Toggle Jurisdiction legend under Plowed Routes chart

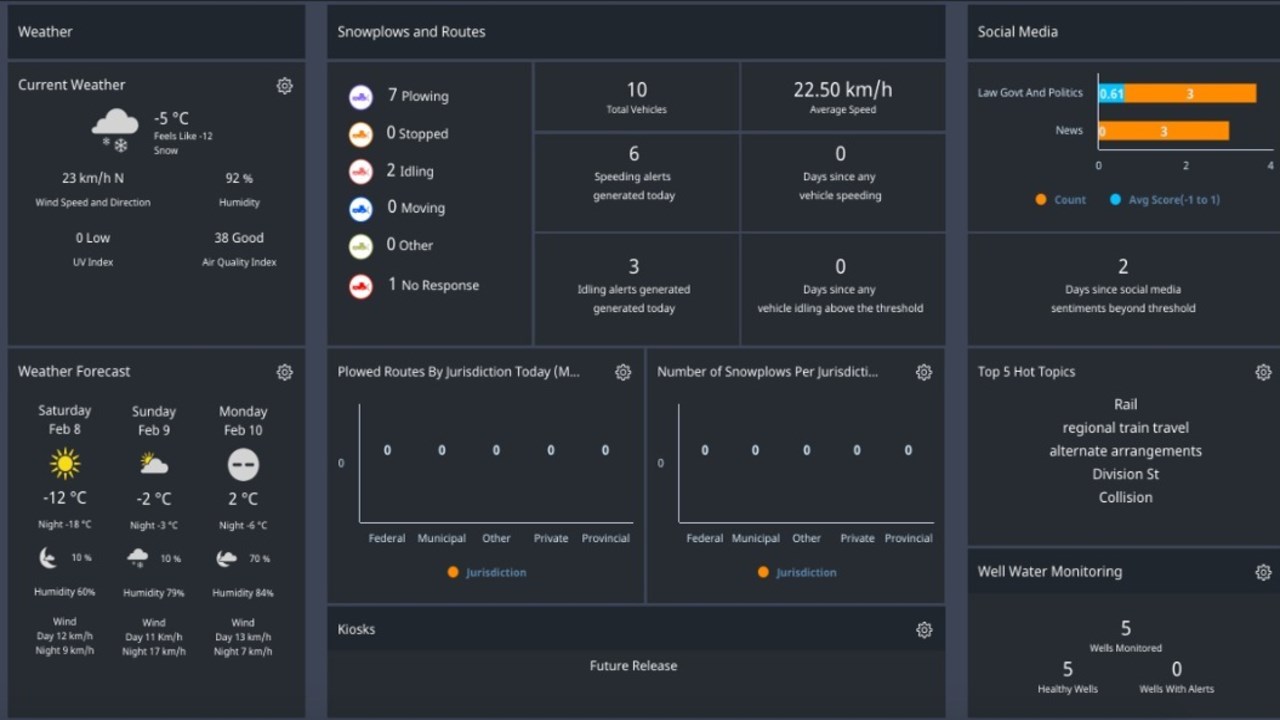(x=487, y=572)
